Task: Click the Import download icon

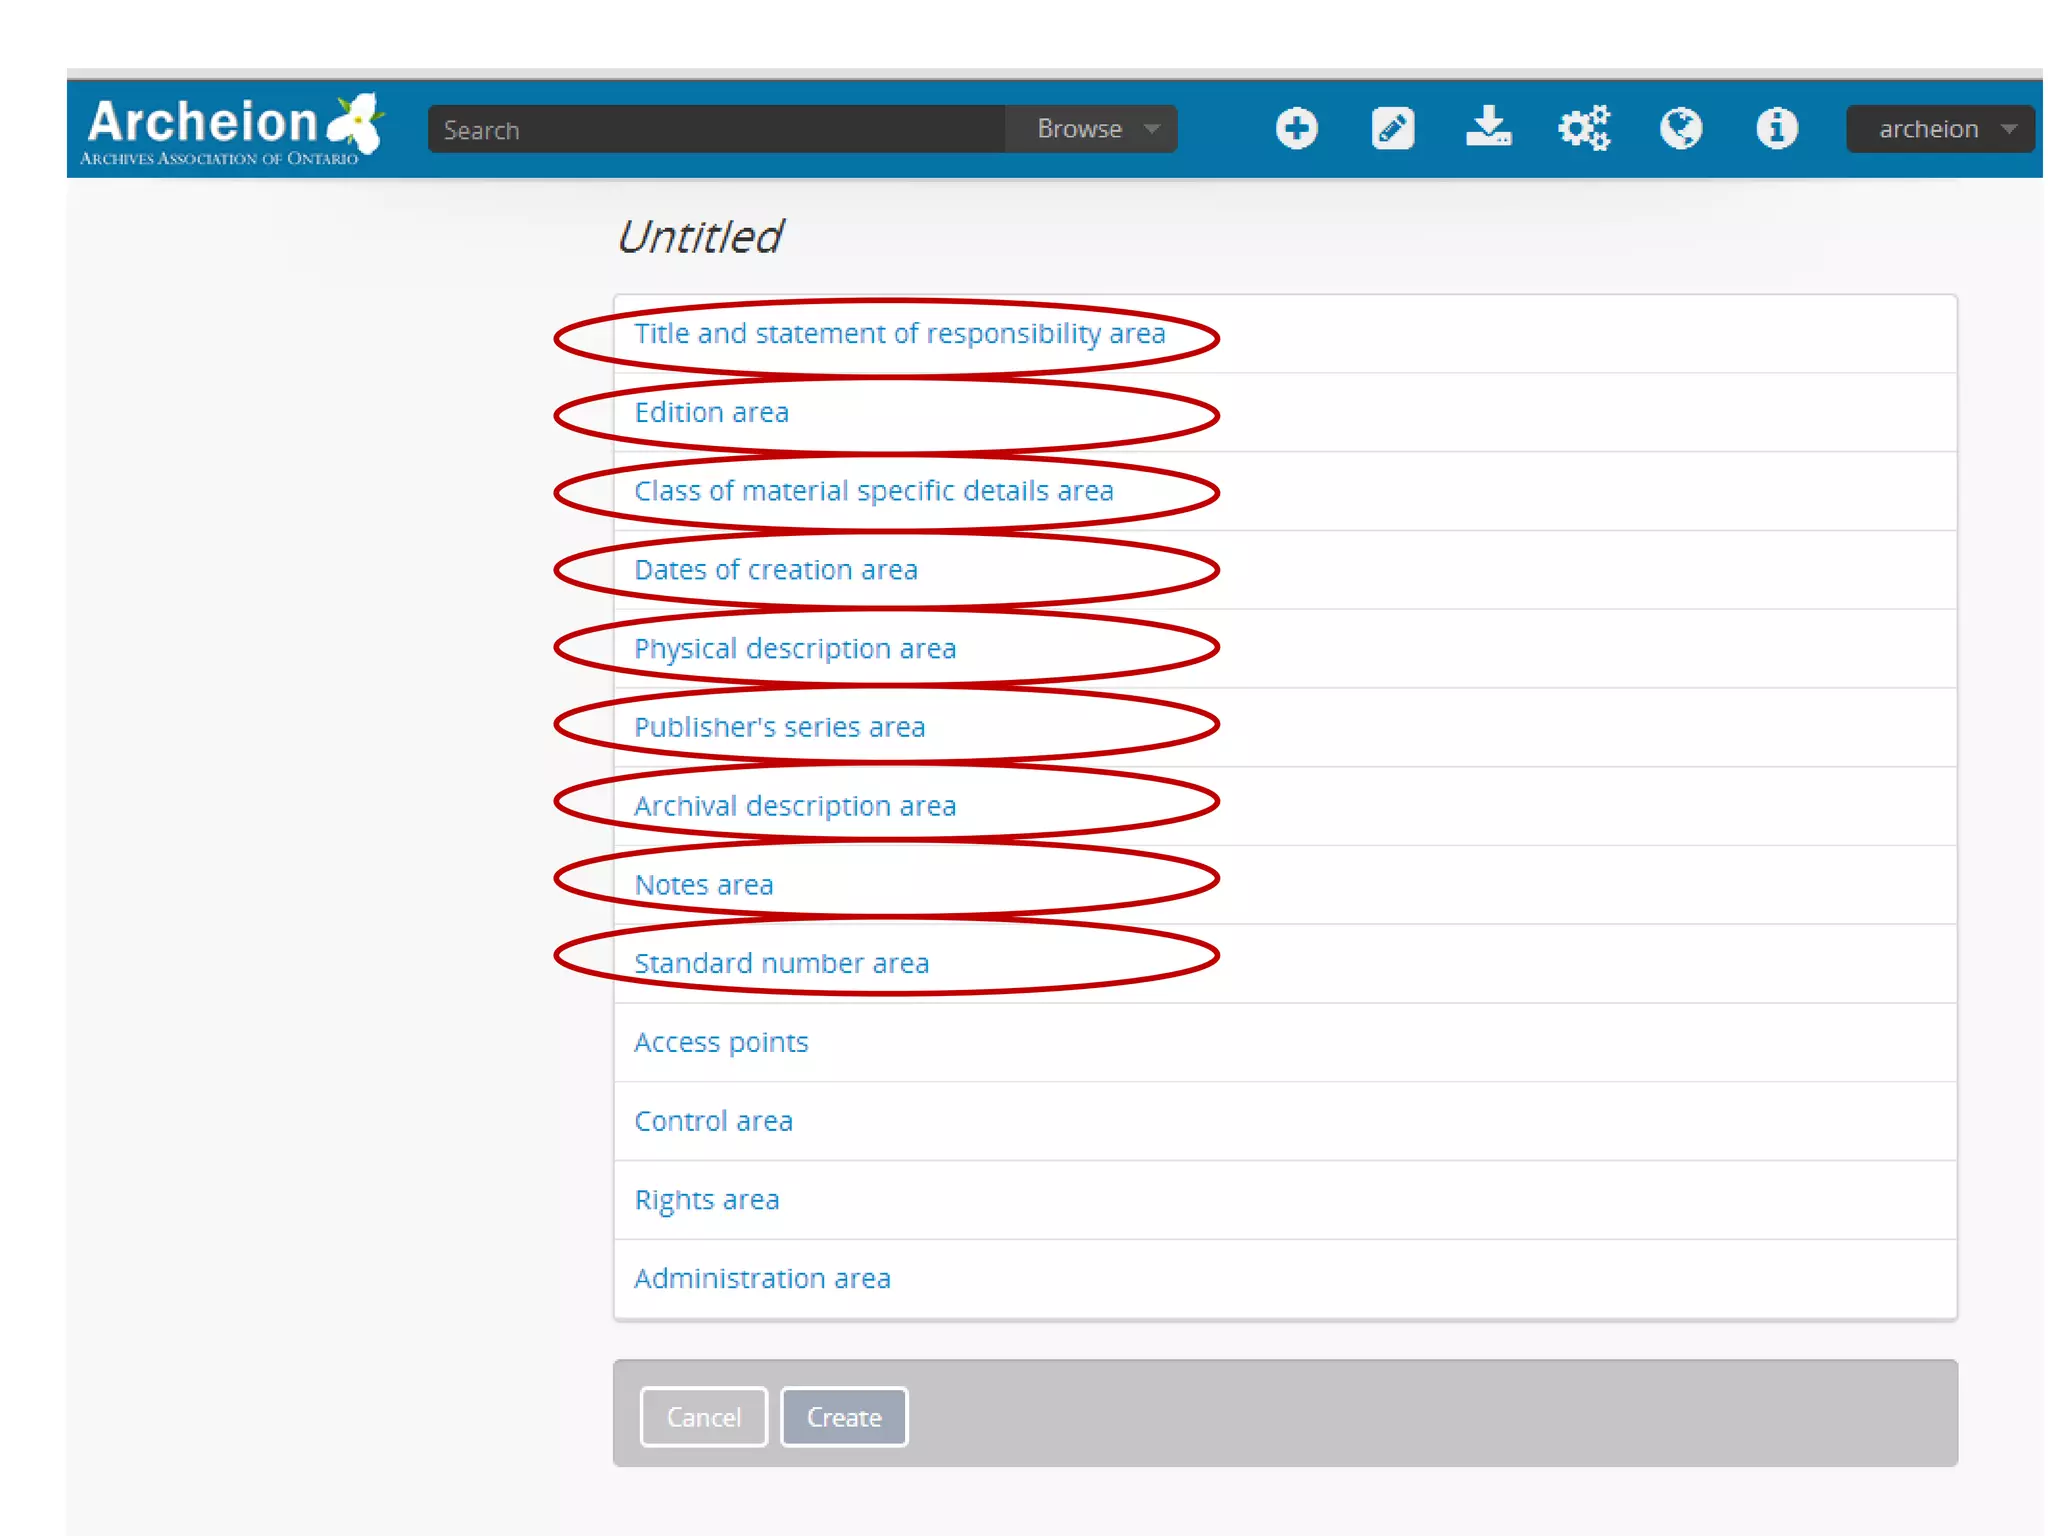Action: (1488, 127)
